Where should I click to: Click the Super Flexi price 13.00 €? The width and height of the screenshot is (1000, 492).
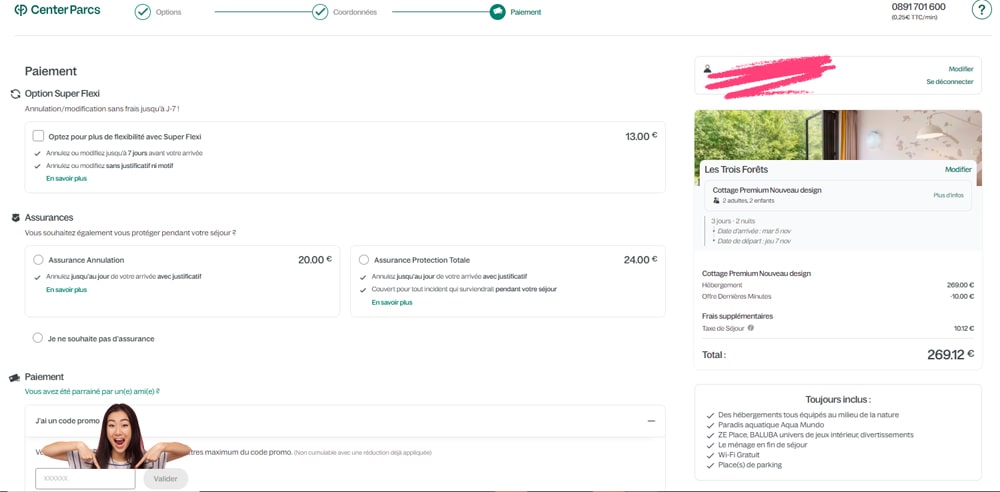pos(642,136)
